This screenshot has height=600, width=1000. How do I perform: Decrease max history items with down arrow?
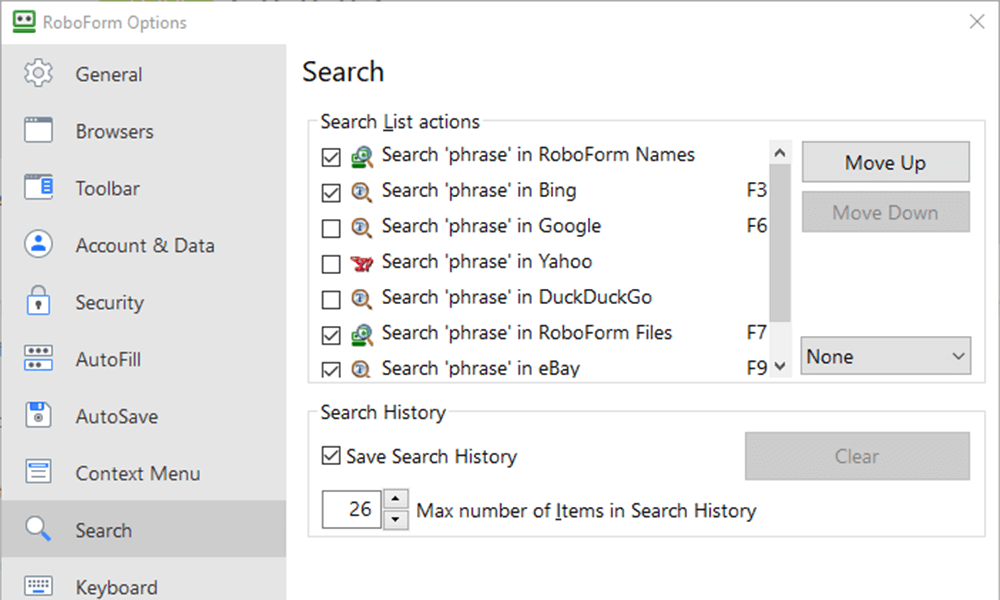[395, 520]
